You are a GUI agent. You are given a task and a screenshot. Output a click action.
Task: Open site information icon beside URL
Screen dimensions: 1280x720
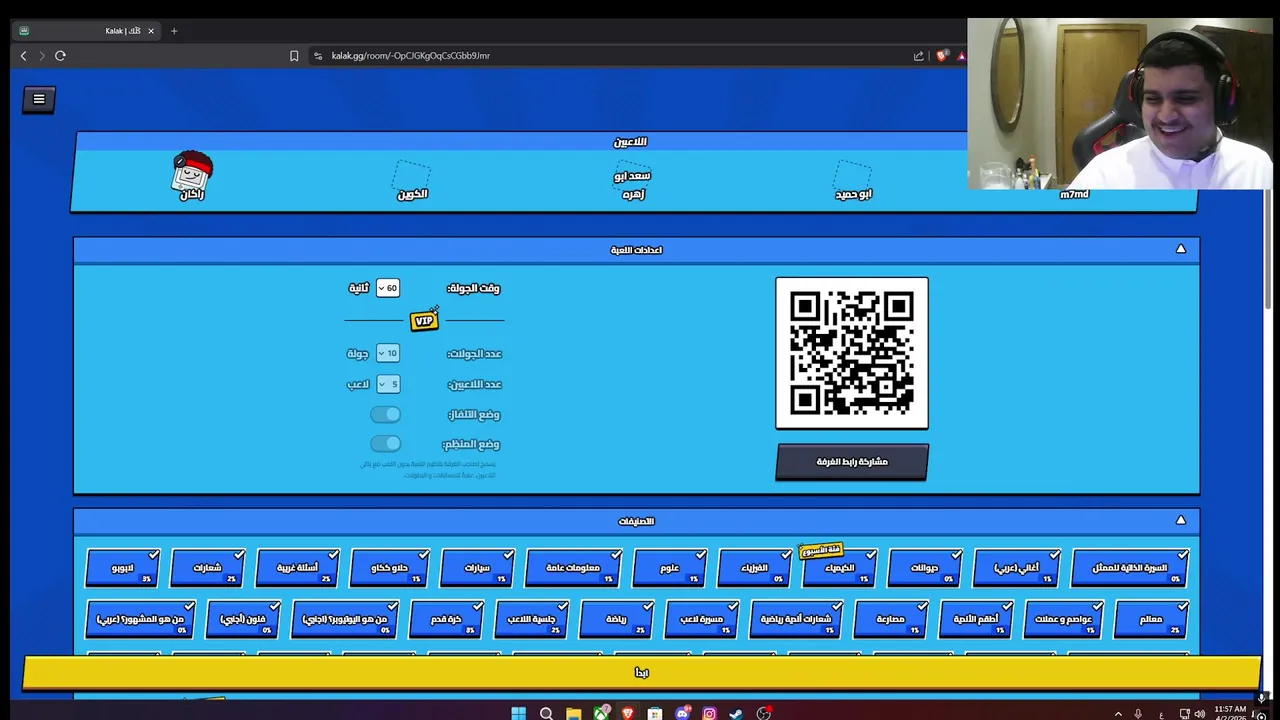pyautogui.click(x=318, y=56)
